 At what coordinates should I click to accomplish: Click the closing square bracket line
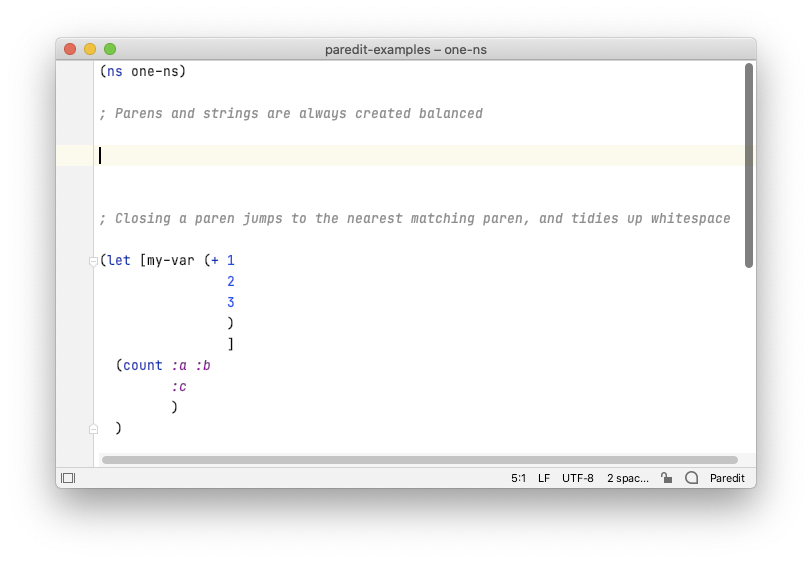click(x=230, y=344)
